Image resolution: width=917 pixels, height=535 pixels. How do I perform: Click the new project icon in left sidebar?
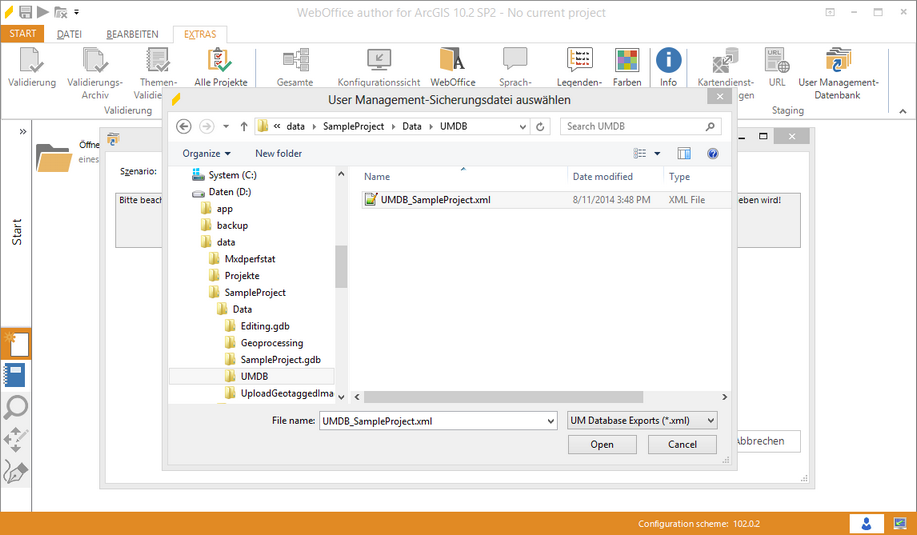point(16,344)
